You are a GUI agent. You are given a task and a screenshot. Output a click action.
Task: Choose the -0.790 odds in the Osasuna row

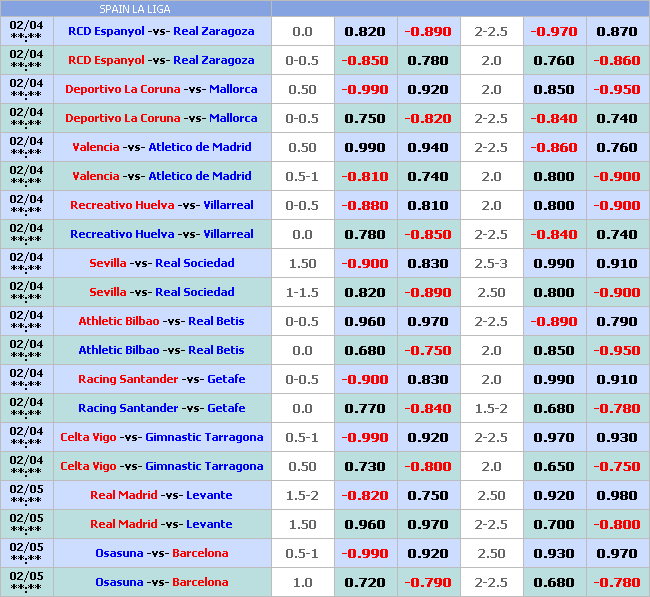(x=427, y=582)
